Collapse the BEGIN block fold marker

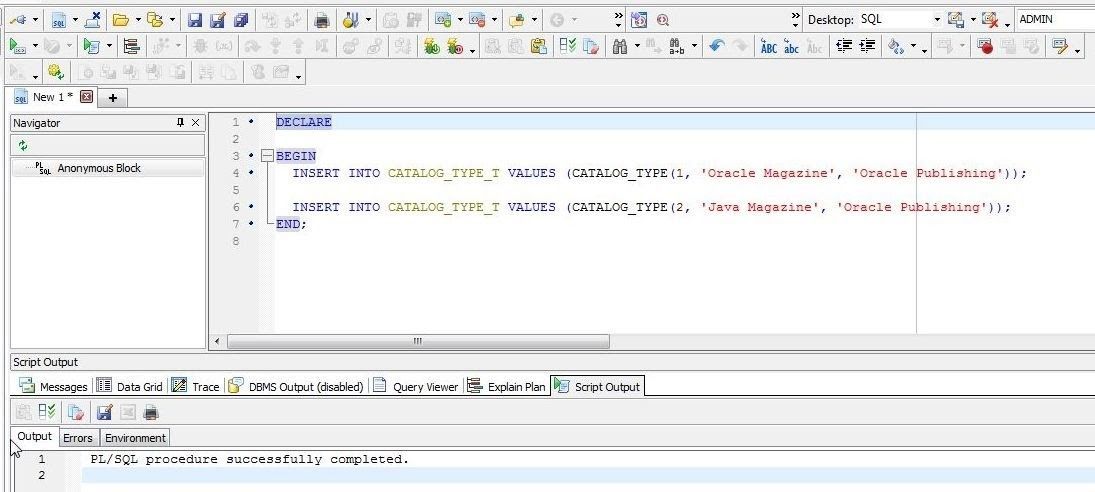coord(266,156)
